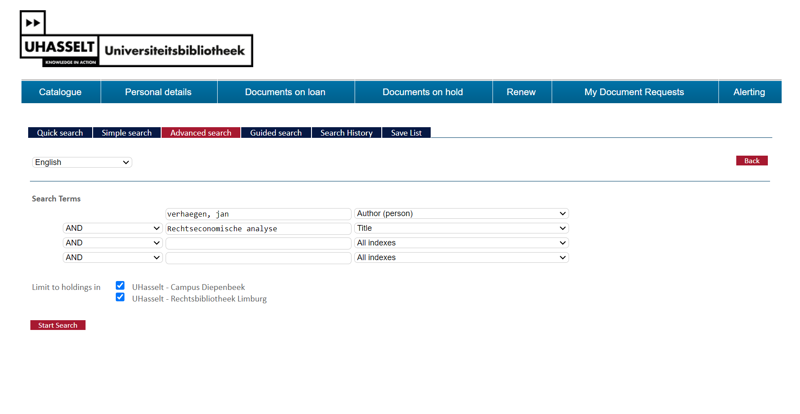
Task: Change the first AND boolean operator dropdown
Action: coord(112,229)
